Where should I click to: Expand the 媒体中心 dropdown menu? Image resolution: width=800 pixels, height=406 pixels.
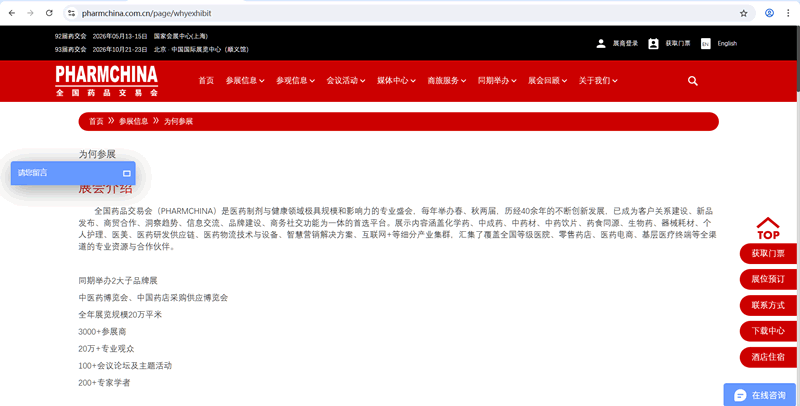click(x=395, y=81)
